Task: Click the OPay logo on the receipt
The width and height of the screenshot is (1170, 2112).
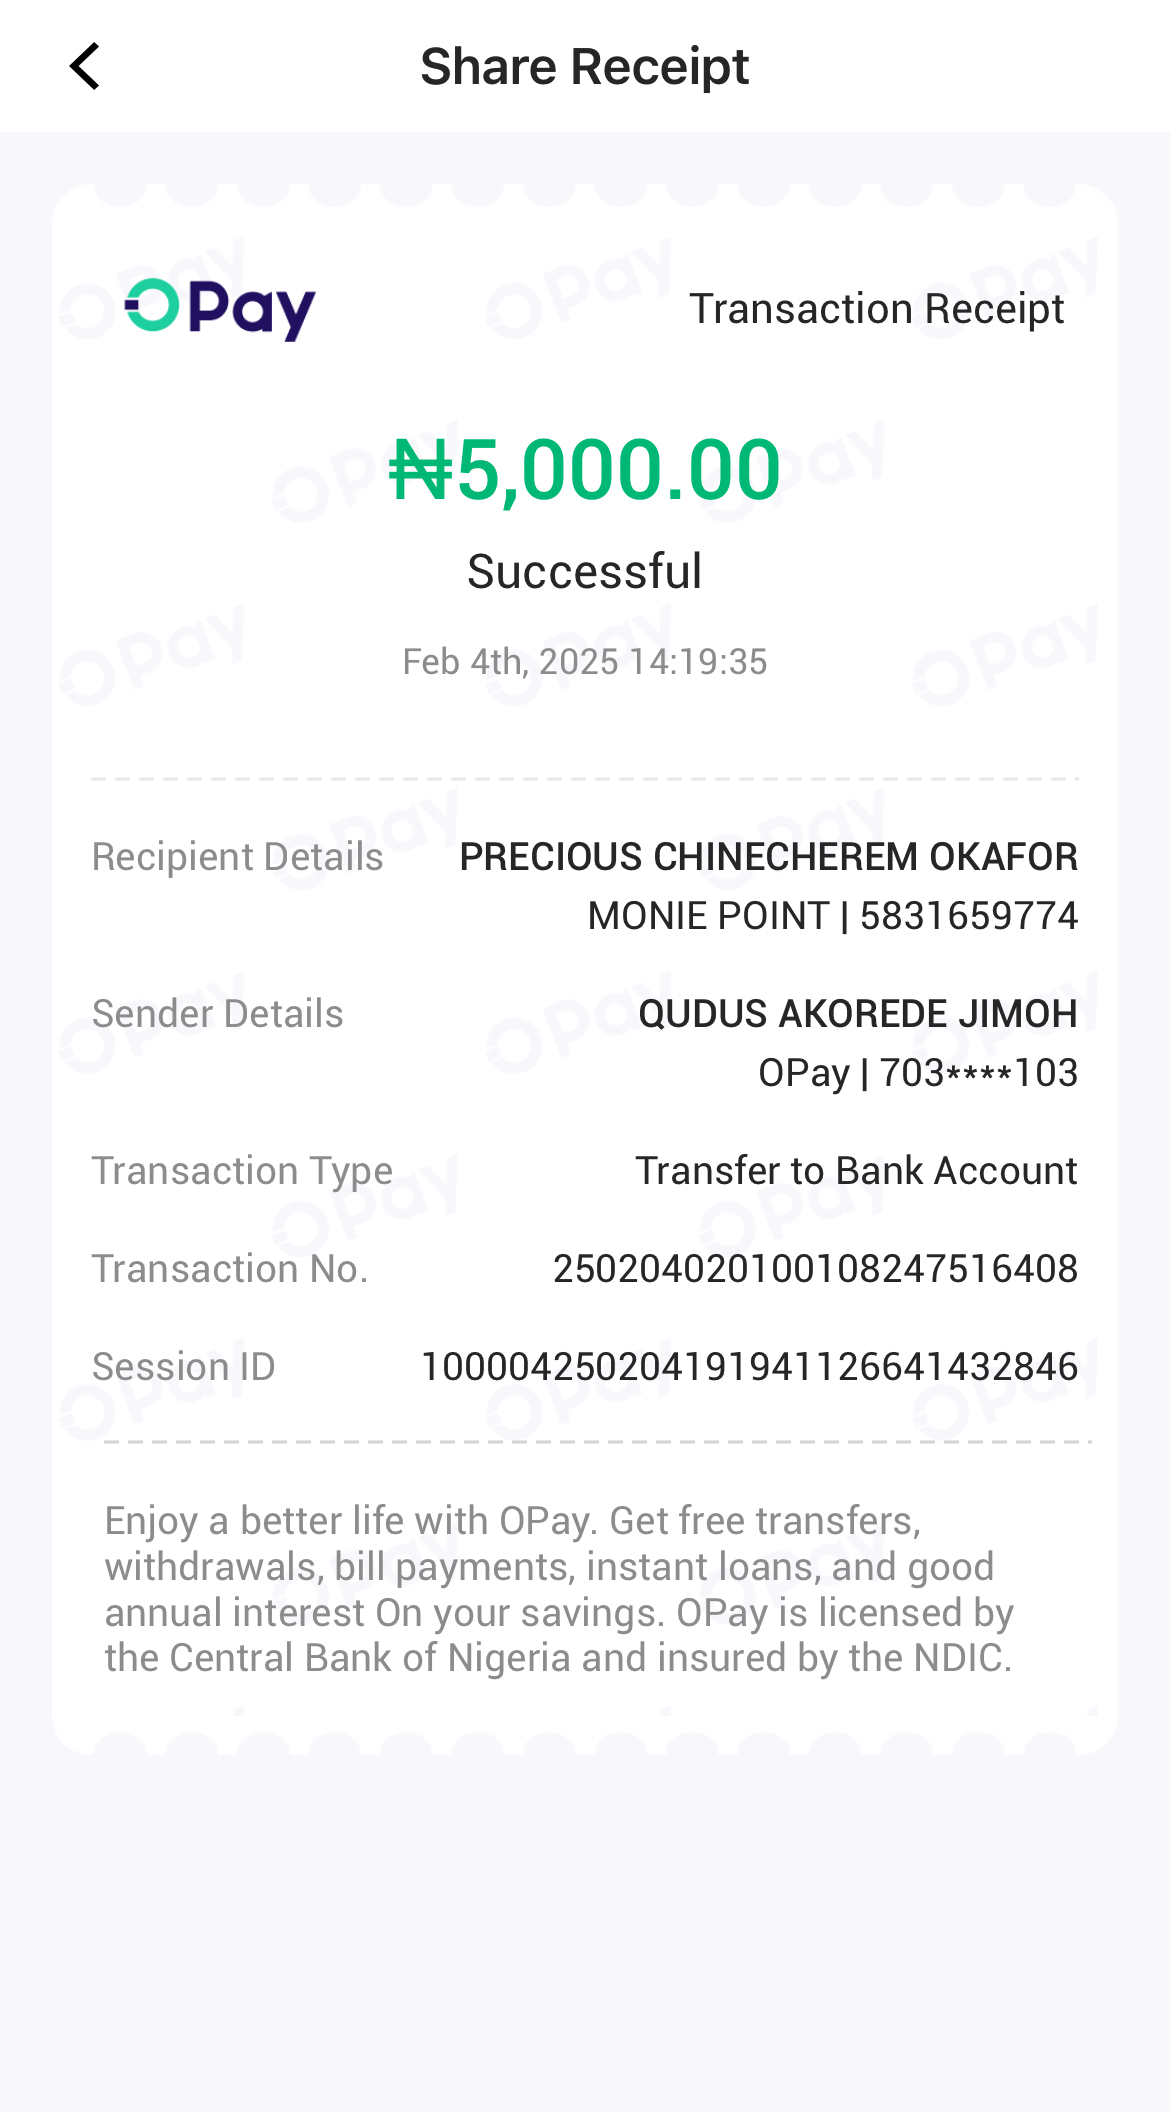Action: pyautogui.click(x=220, y=309)
